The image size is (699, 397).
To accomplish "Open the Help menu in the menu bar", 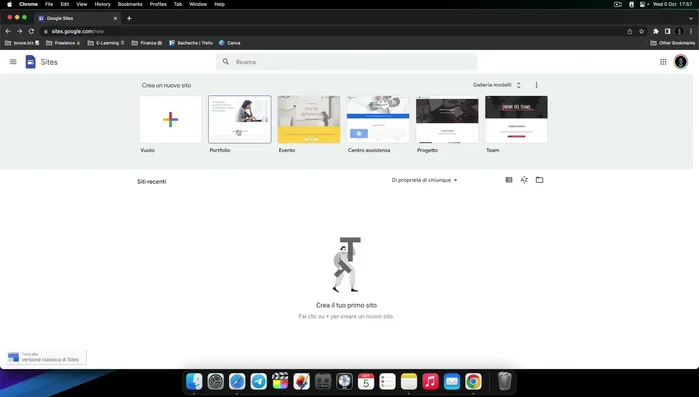I will point(219,4).
